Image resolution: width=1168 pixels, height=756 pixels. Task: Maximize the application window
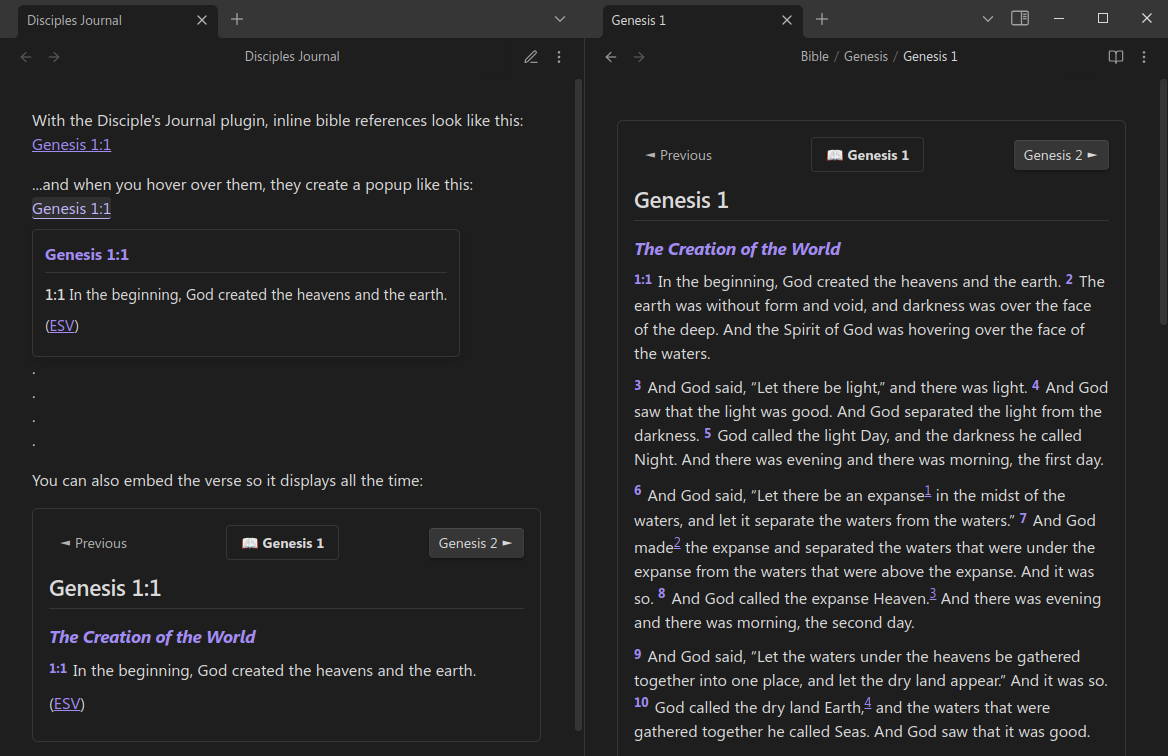coord(1103,19)
